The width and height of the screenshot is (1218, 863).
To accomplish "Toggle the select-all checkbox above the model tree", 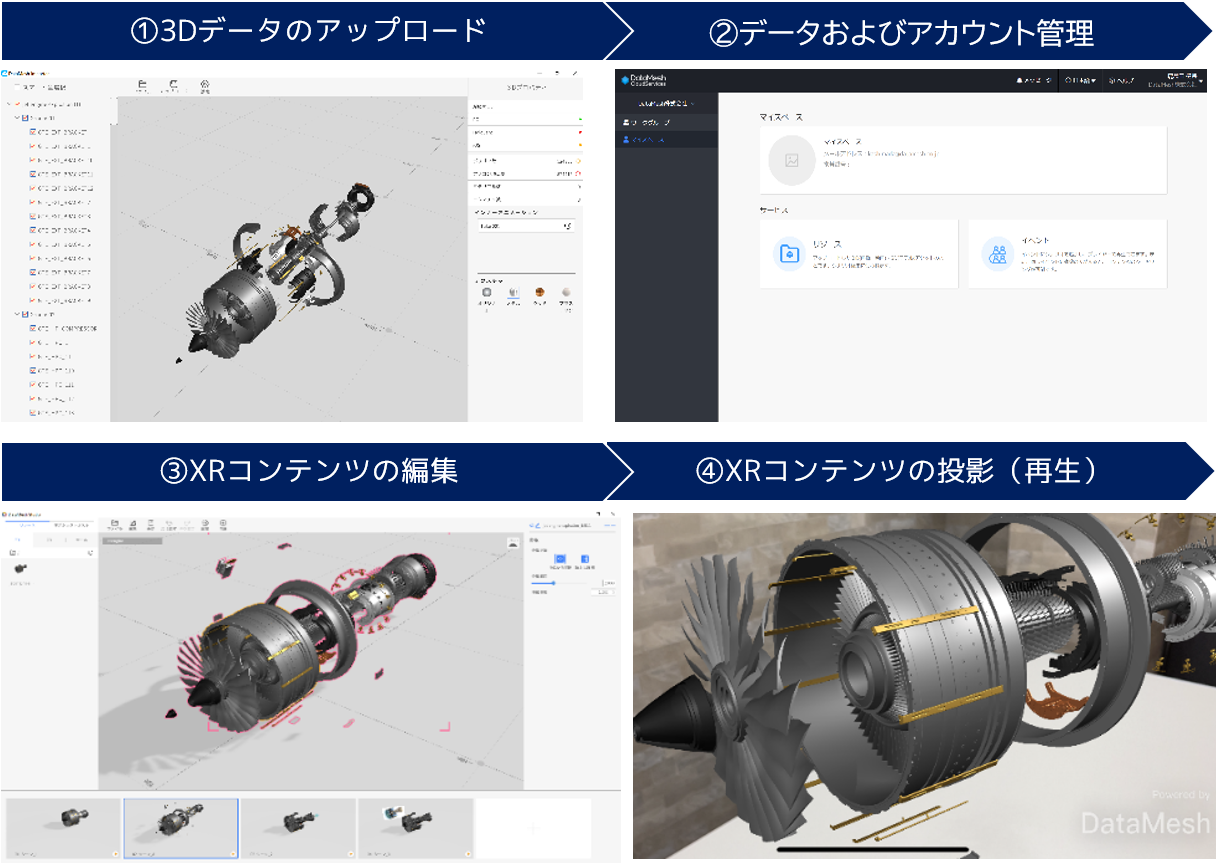I will [x=16, y=88].
